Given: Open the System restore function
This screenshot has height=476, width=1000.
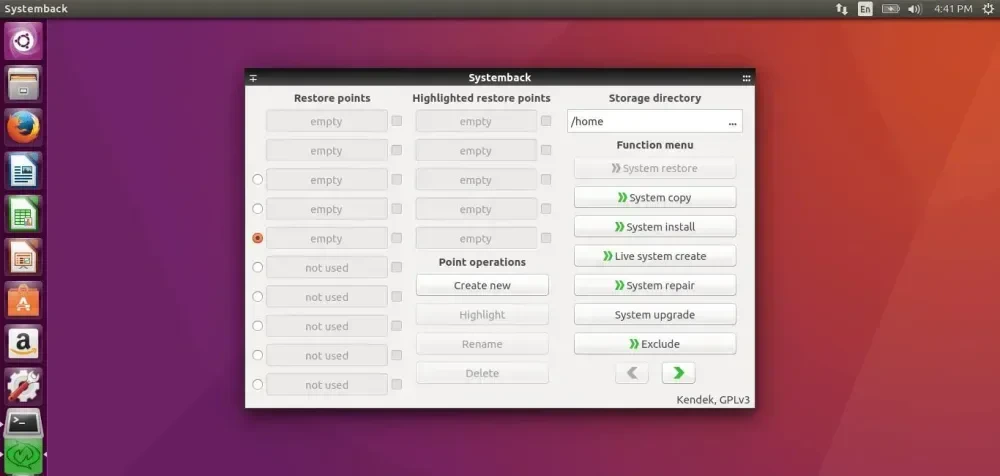Looking at the screenshot, I should (655, 168).
